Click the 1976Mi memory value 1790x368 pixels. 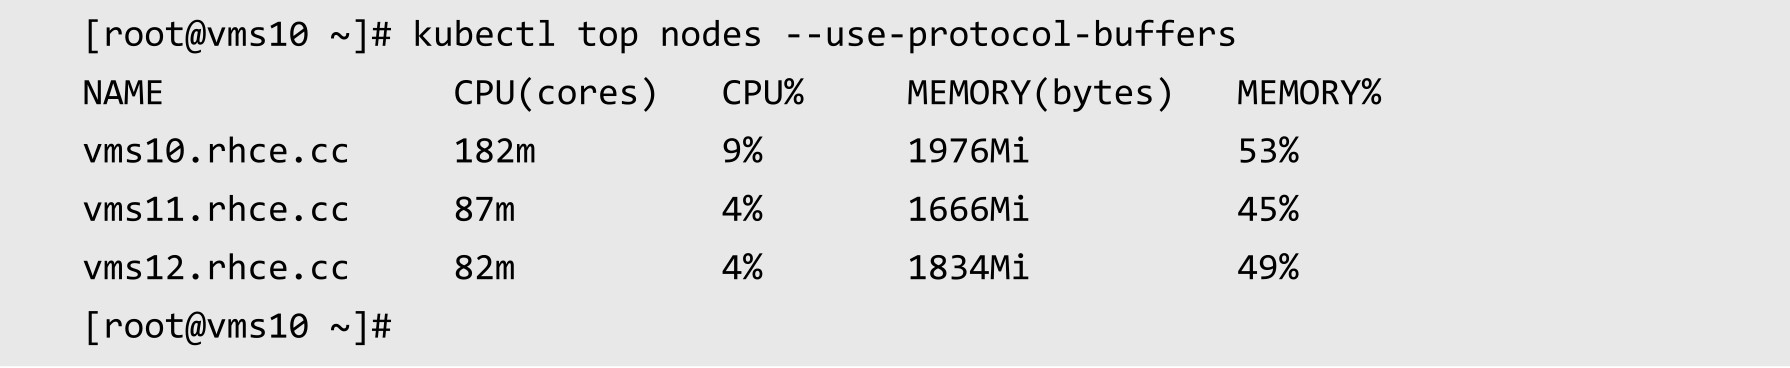point(968,151)
